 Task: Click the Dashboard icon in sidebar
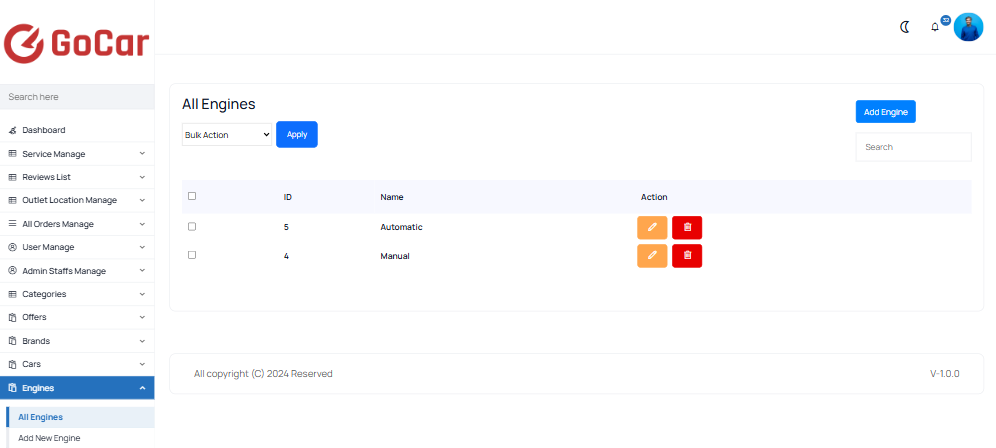(12, 130)
